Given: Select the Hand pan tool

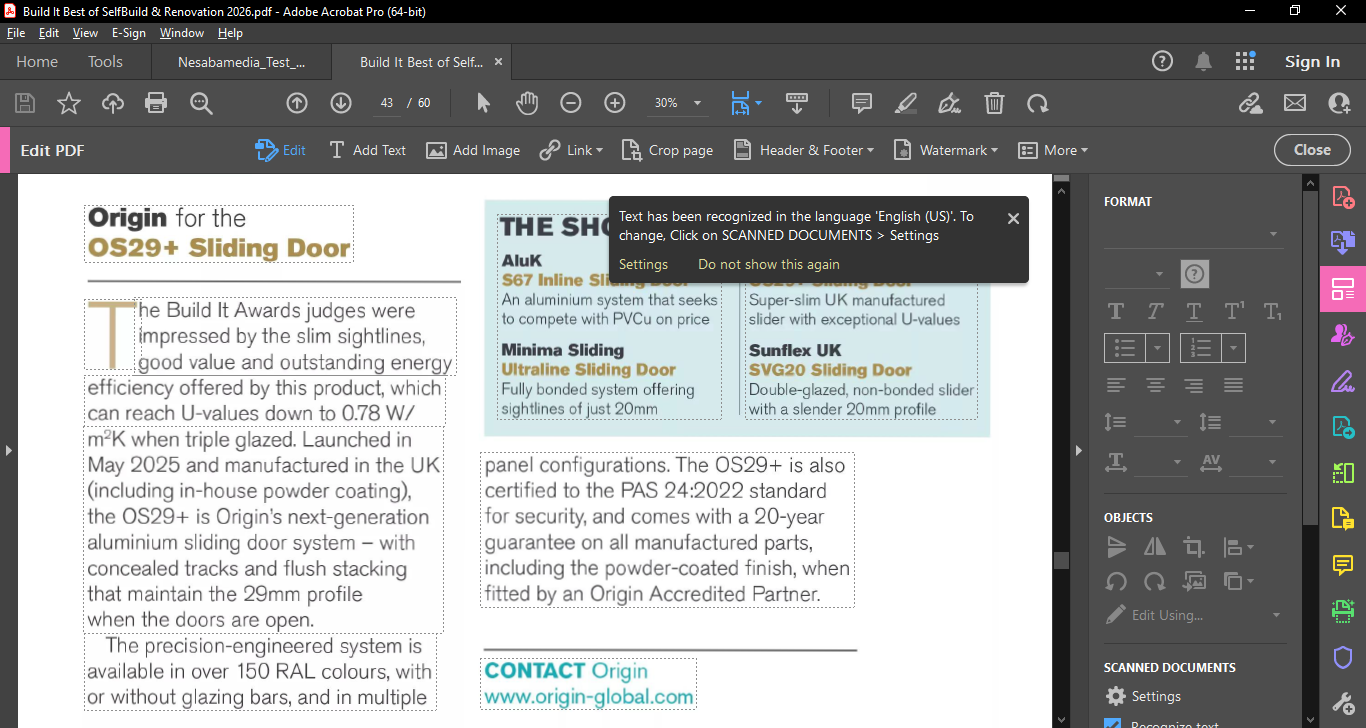Looking at the screenshot, I should point(527,103).
